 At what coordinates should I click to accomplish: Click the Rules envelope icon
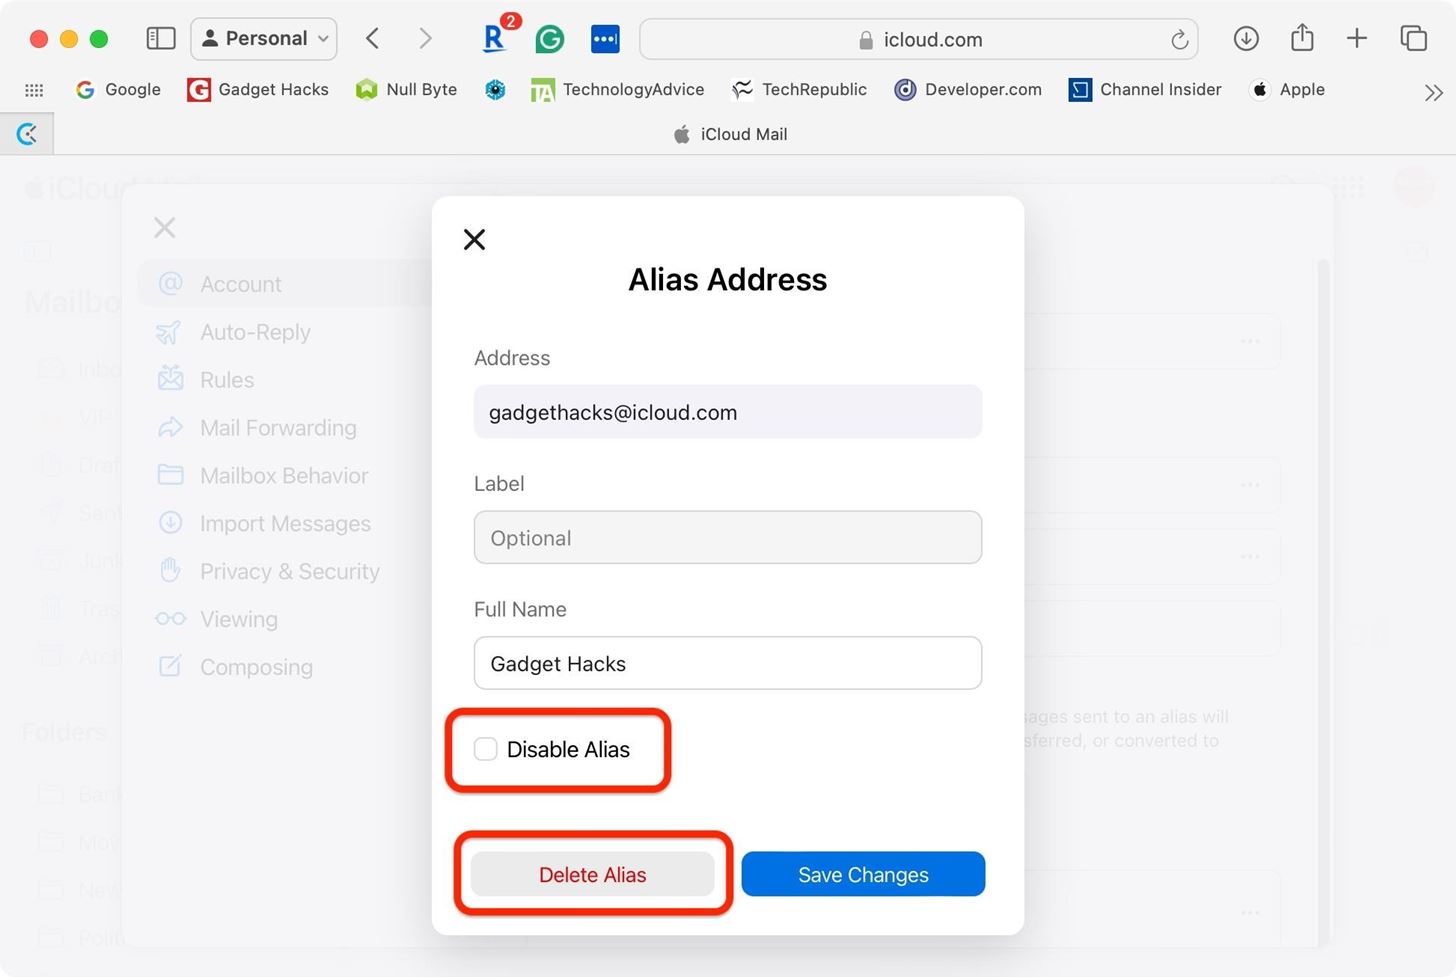pyautogui.click(x=171, y=378)
